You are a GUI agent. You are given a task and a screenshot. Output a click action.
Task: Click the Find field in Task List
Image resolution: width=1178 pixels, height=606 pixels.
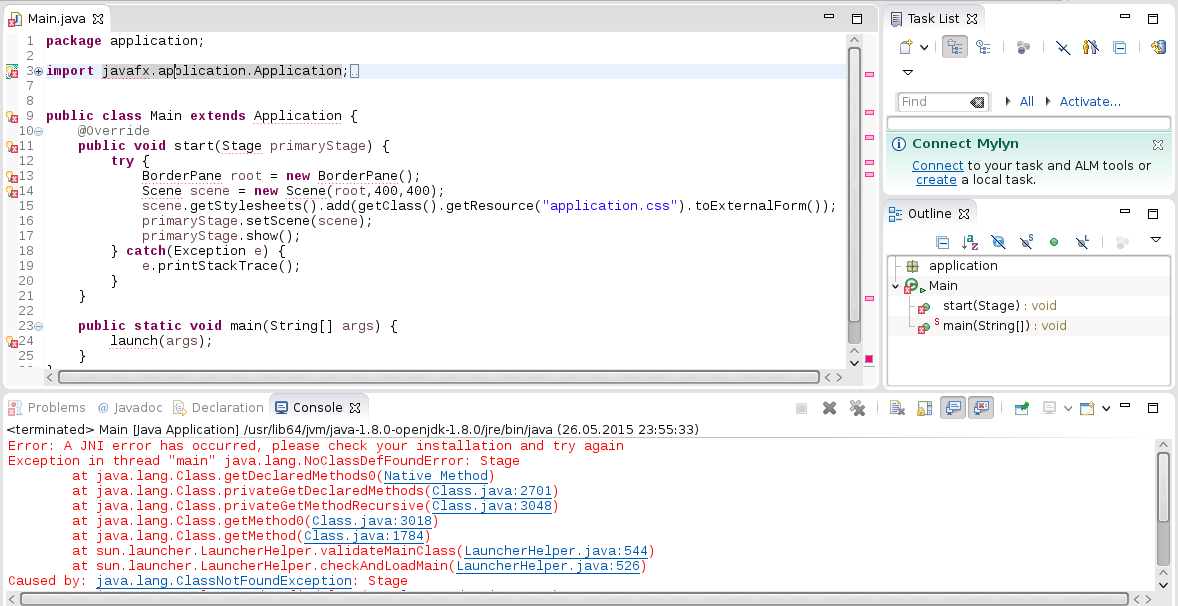[932, 102]
